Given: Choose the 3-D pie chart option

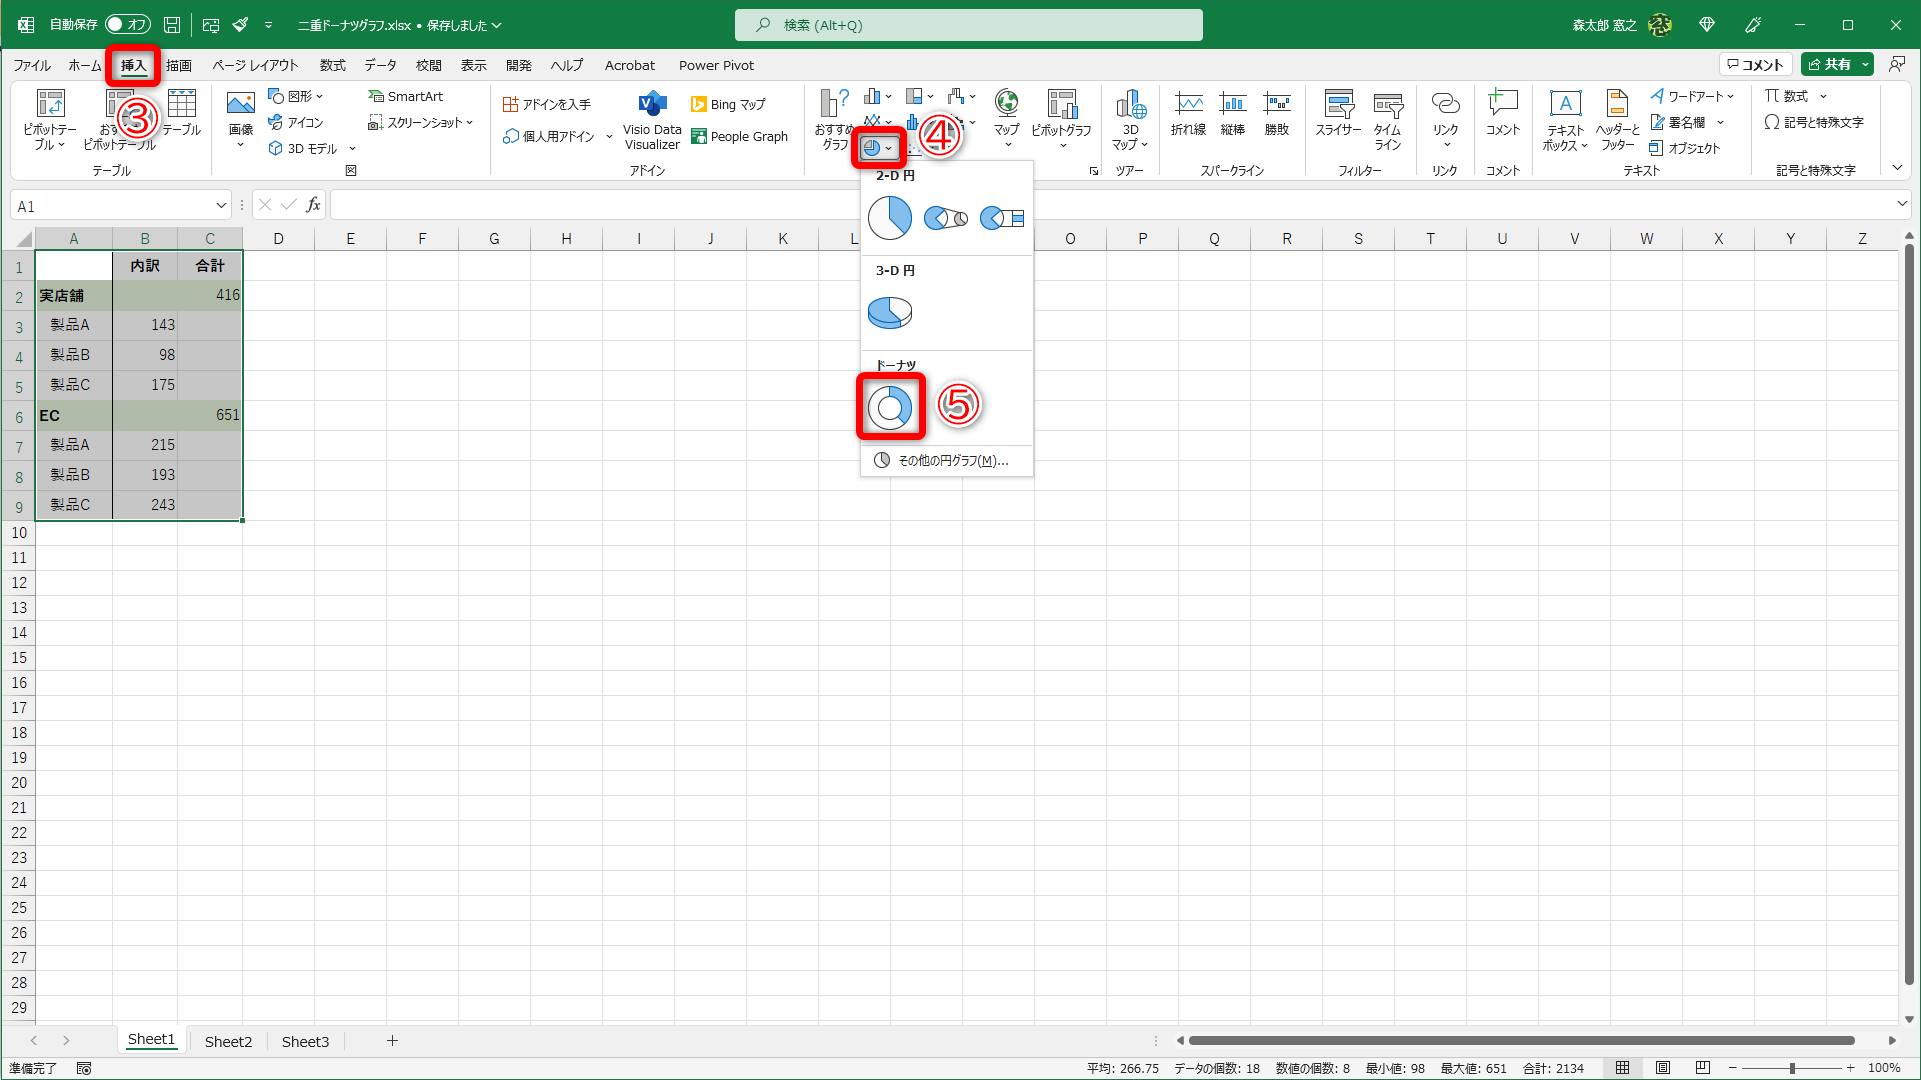Looking at the screenshot, I should coord(890,312).
